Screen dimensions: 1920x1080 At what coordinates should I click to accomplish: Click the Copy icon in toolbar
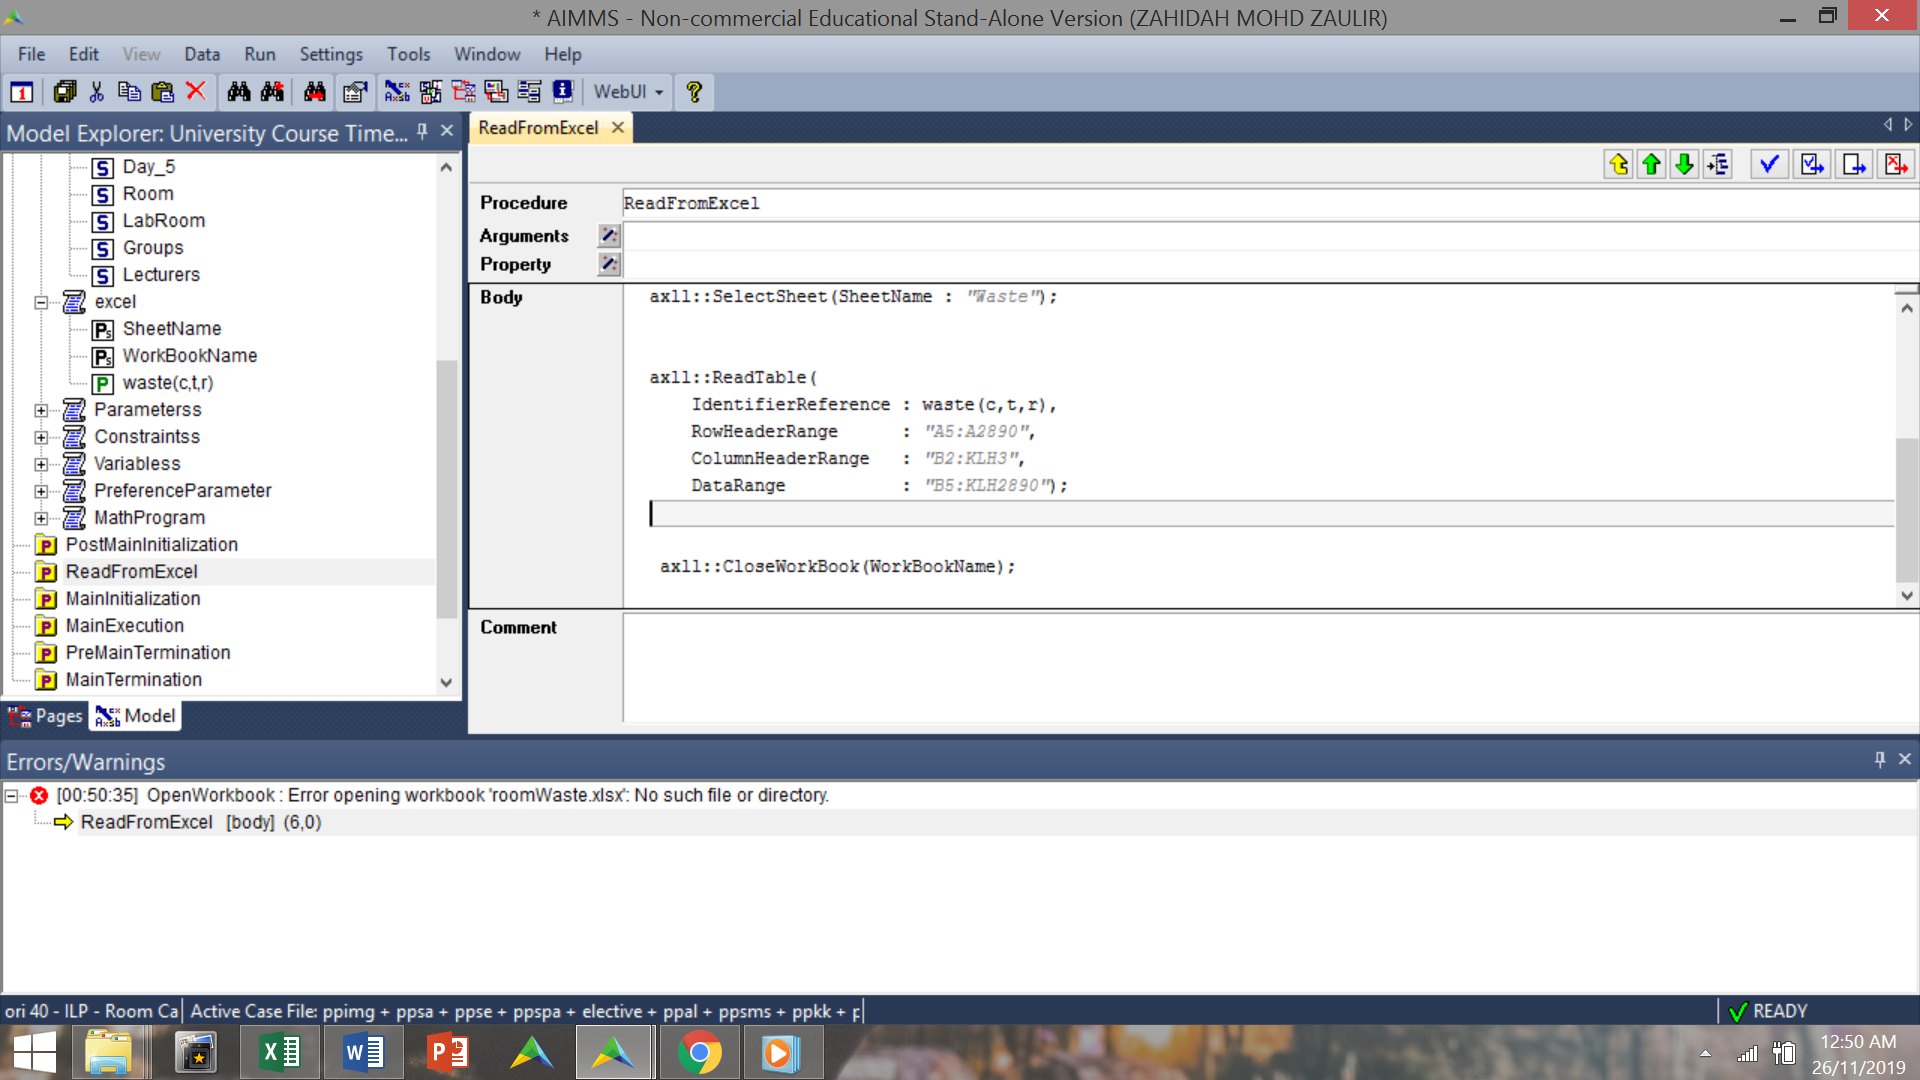click(x=129, y=92)
